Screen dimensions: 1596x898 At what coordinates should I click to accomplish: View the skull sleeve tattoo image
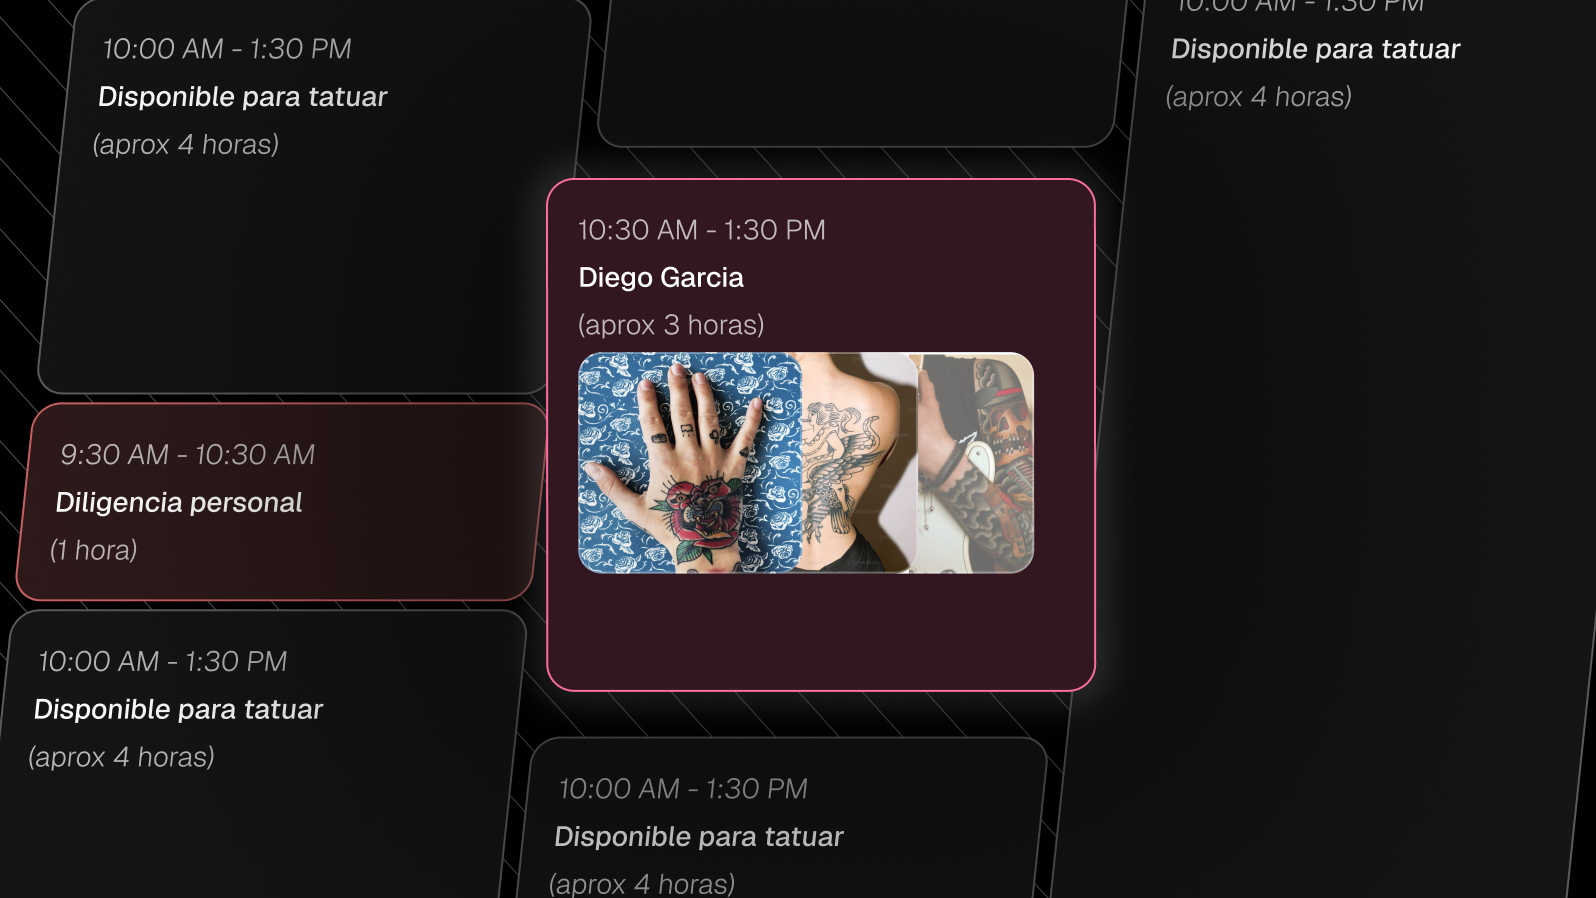(x=975, y=463)
